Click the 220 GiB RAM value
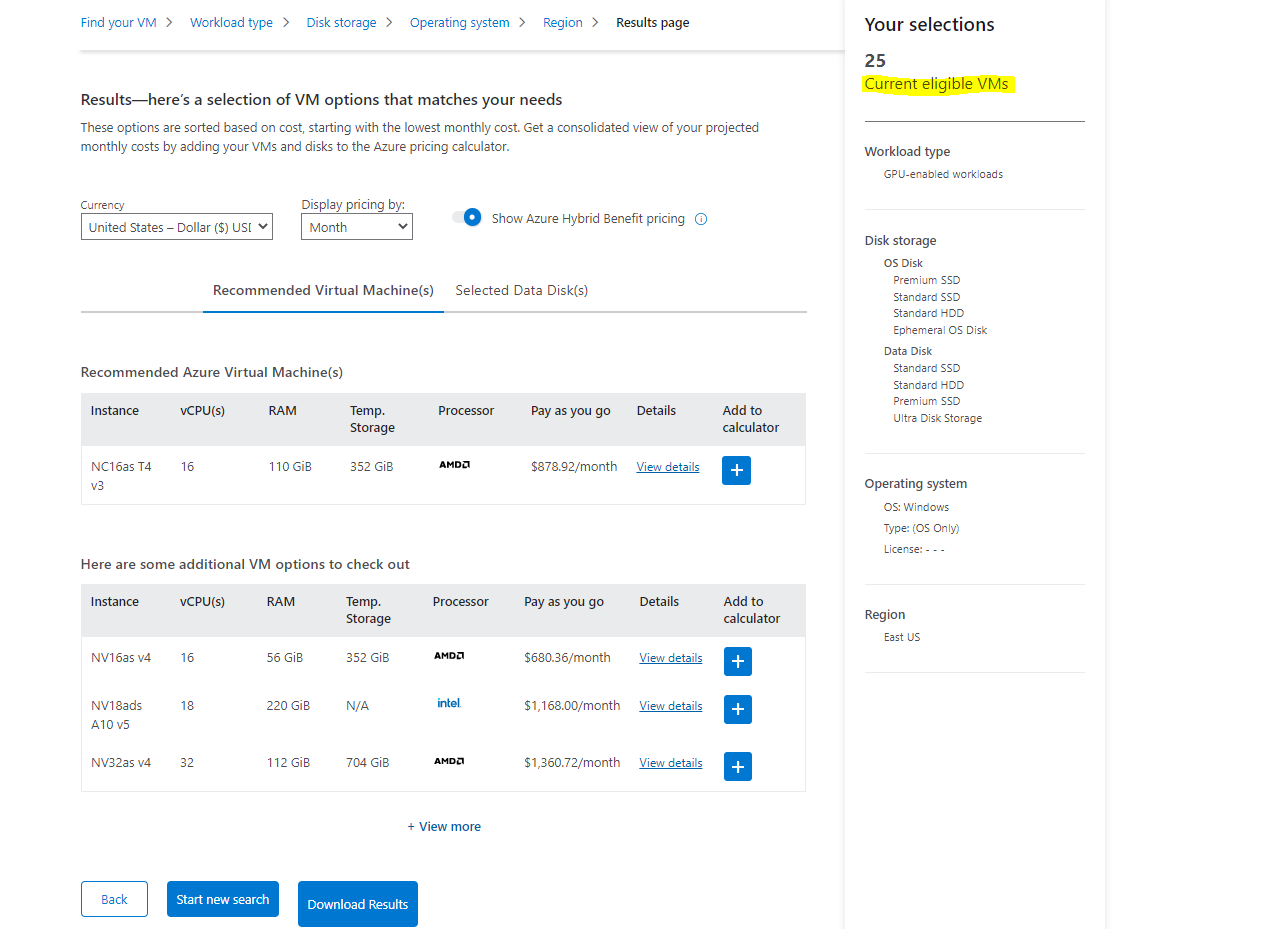Image resolution: width=1283 pixels, height=929 pixels. (x=288, y=706)
